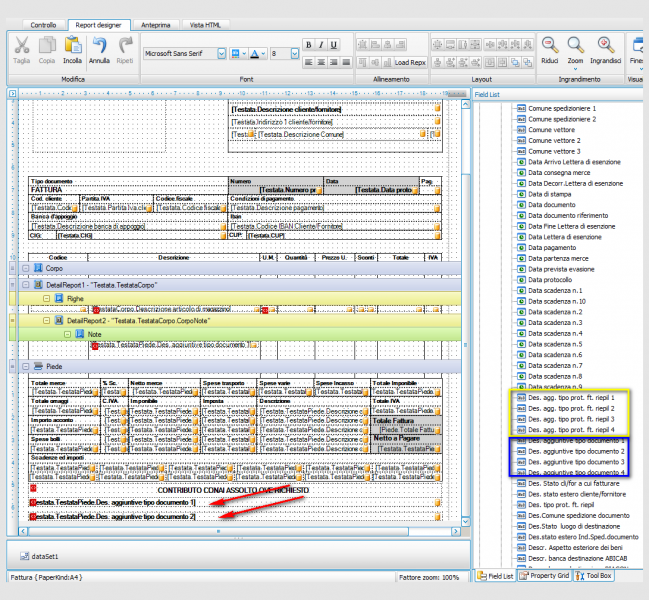The height and width of the screenshot is (600, 649).
Task: Collapse the Note band
Action: [67, 334]
